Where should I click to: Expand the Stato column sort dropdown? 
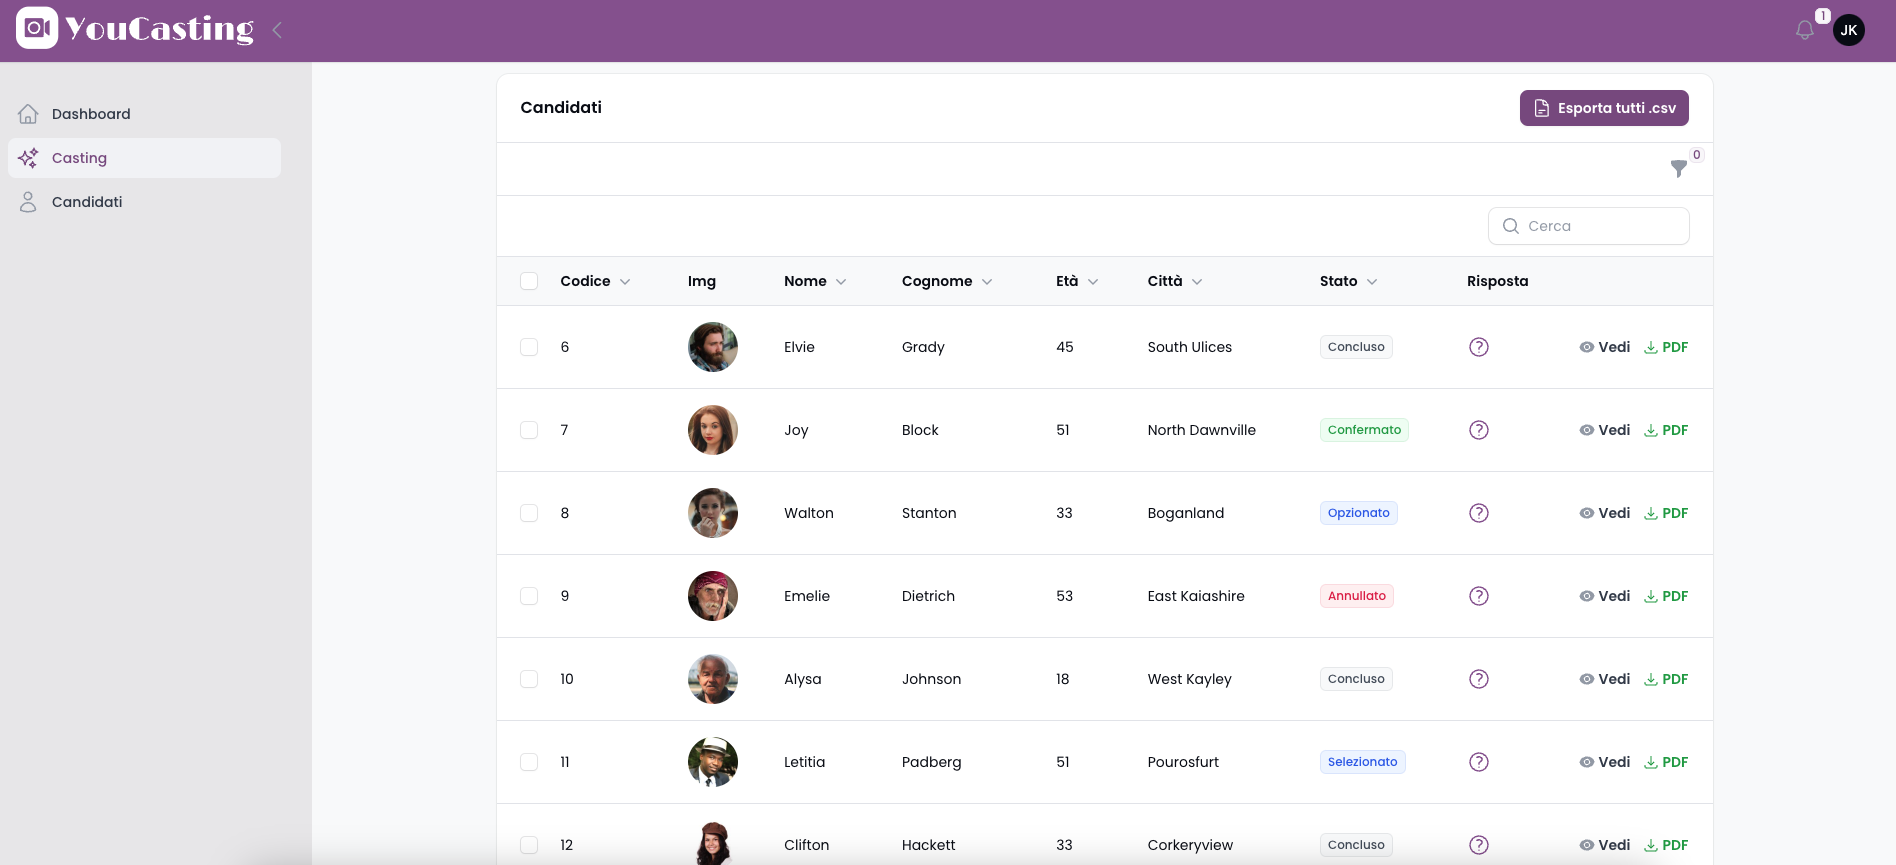1372,282
